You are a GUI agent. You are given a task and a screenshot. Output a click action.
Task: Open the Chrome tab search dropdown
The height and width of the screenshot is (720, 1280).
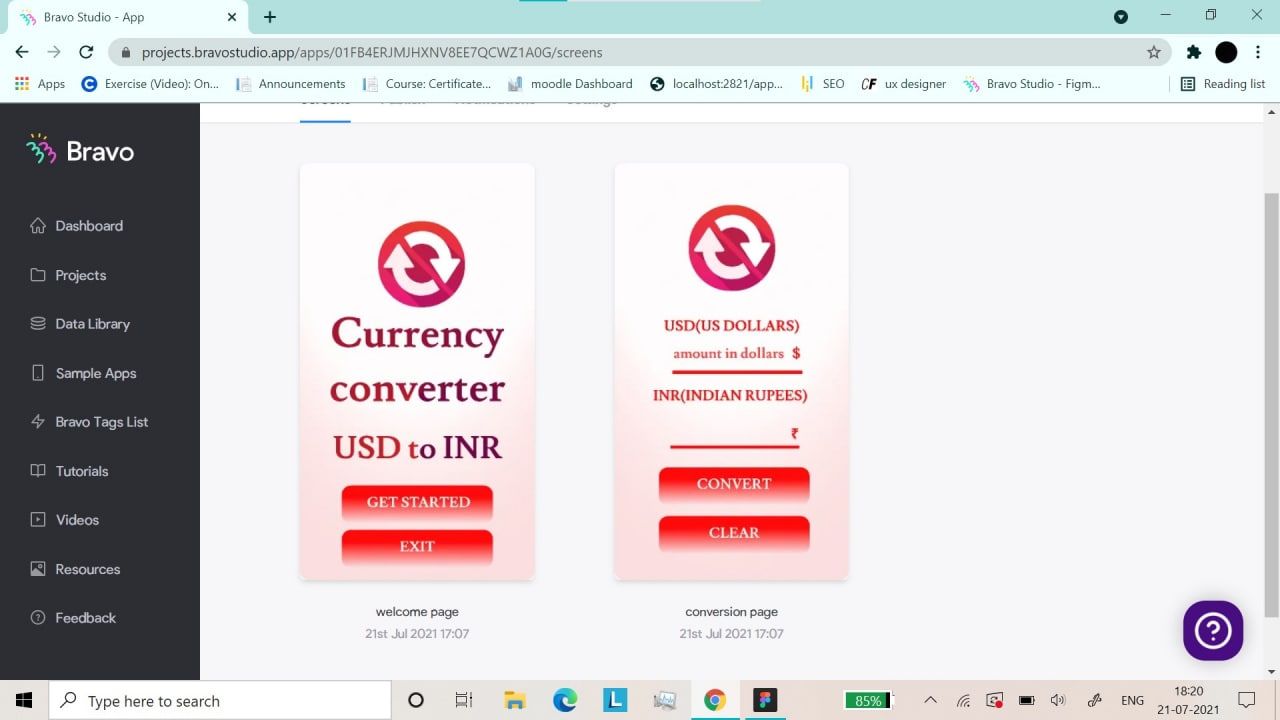(1121, 17)
